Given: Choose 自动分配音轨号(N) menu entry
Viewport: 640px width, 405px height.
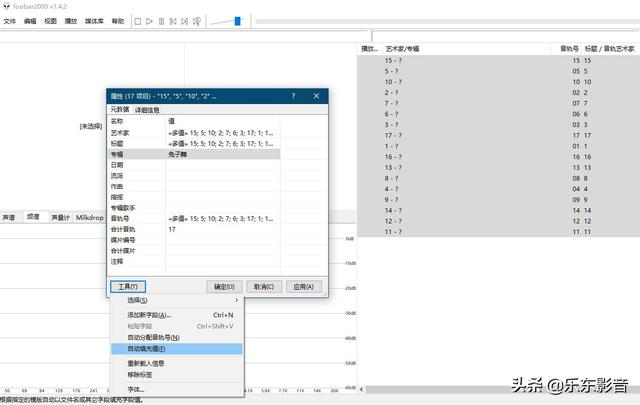Looking at the screenshot, I should pyautogui.click(x=177, y=337).
